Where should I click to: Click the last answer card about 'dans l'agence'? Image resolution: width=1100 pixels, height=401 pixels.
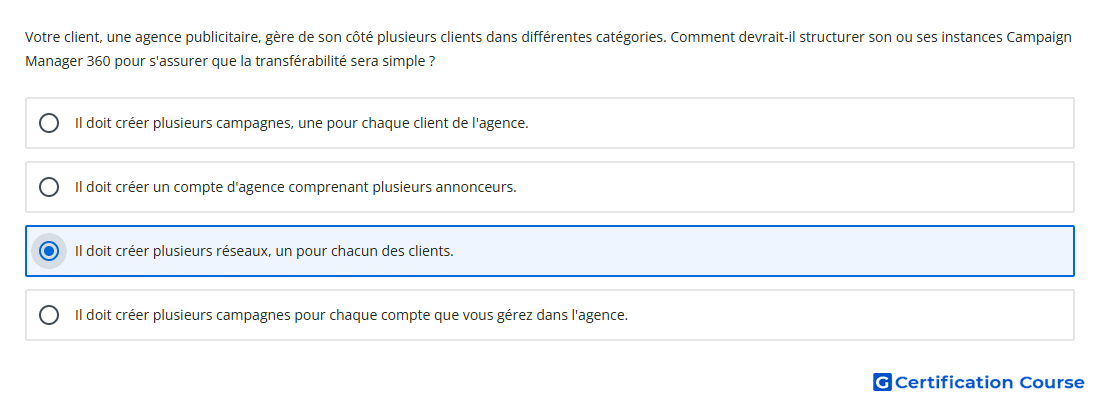[x=550, y=315]
